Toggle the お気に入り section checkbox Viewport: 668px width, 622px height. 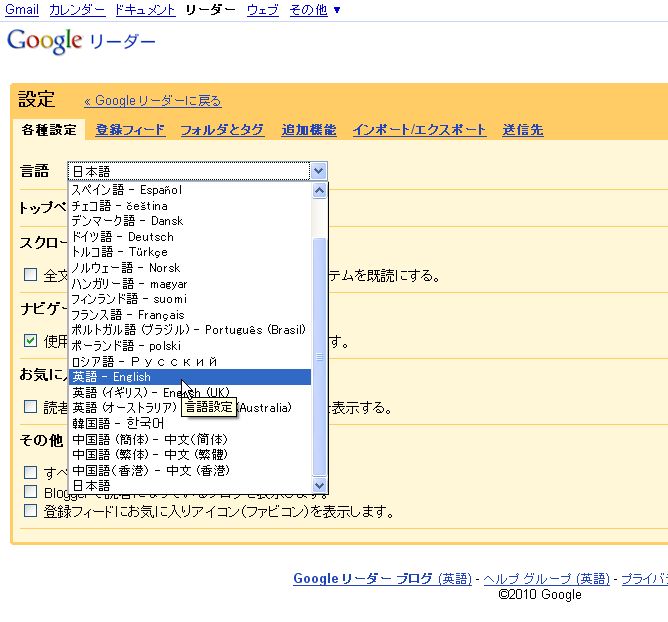[x=30, y=406]
